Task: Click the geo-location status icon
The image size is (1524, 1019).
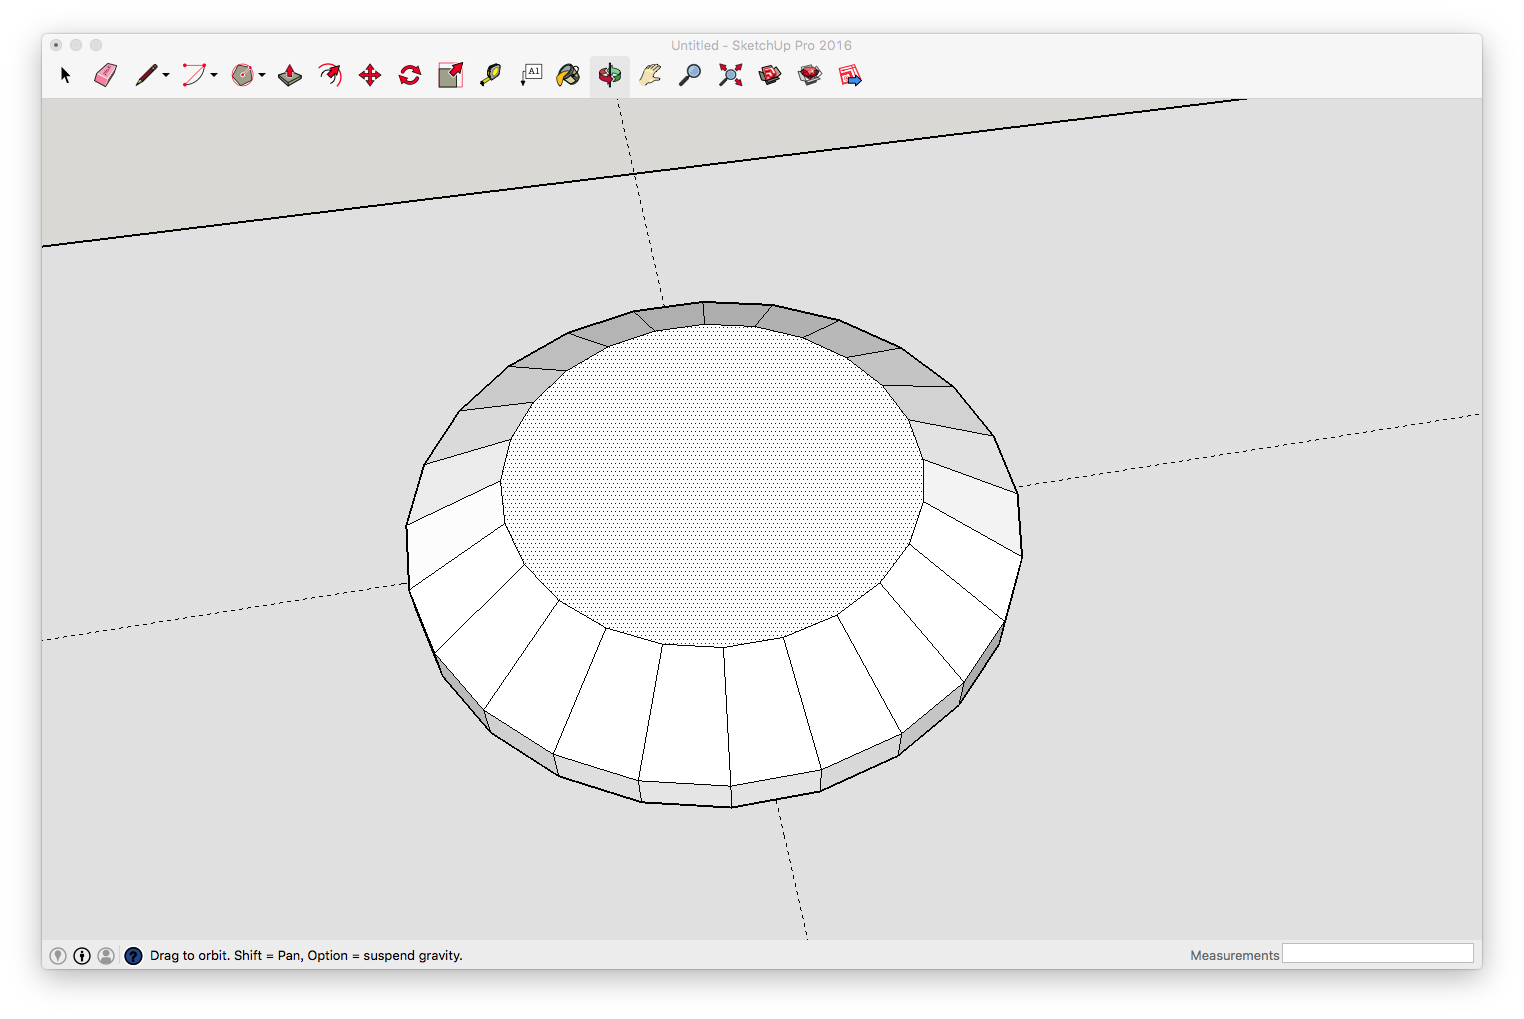Action: pyautogui.click(x=58, y=956)
